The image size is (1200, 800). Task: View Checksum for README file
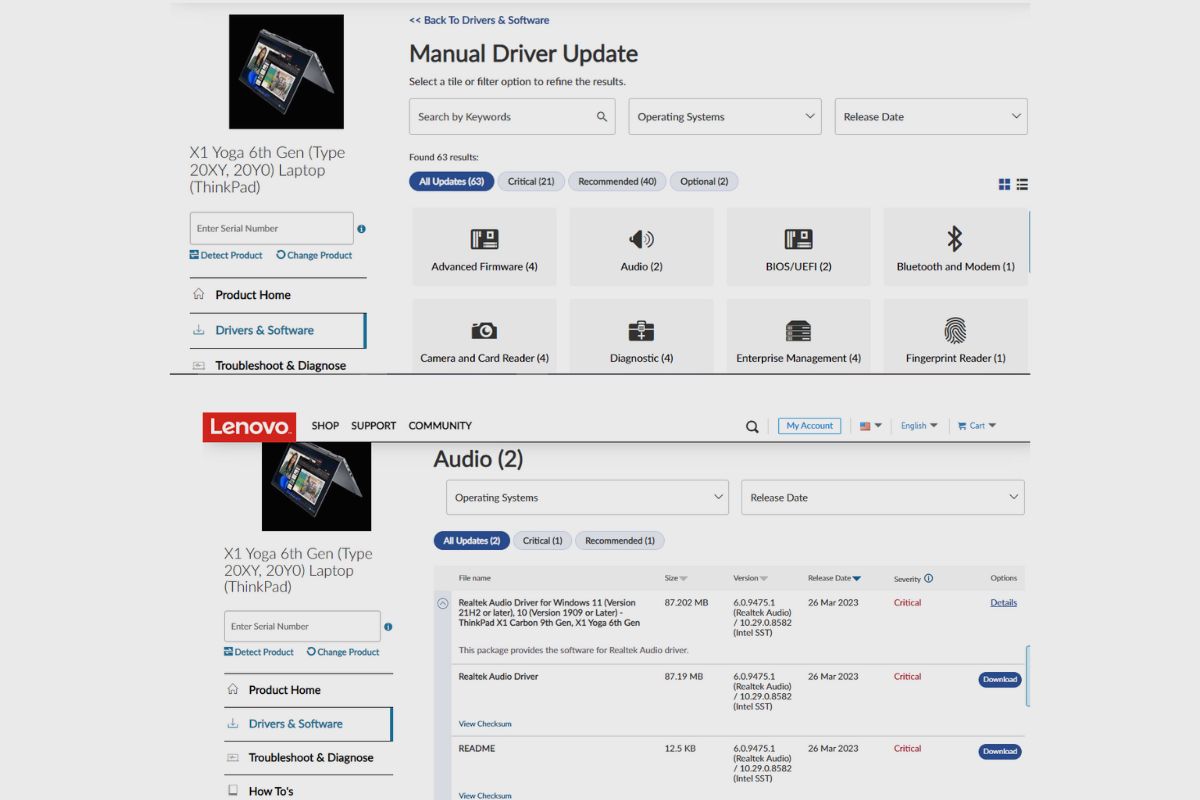tap(485, 796)
